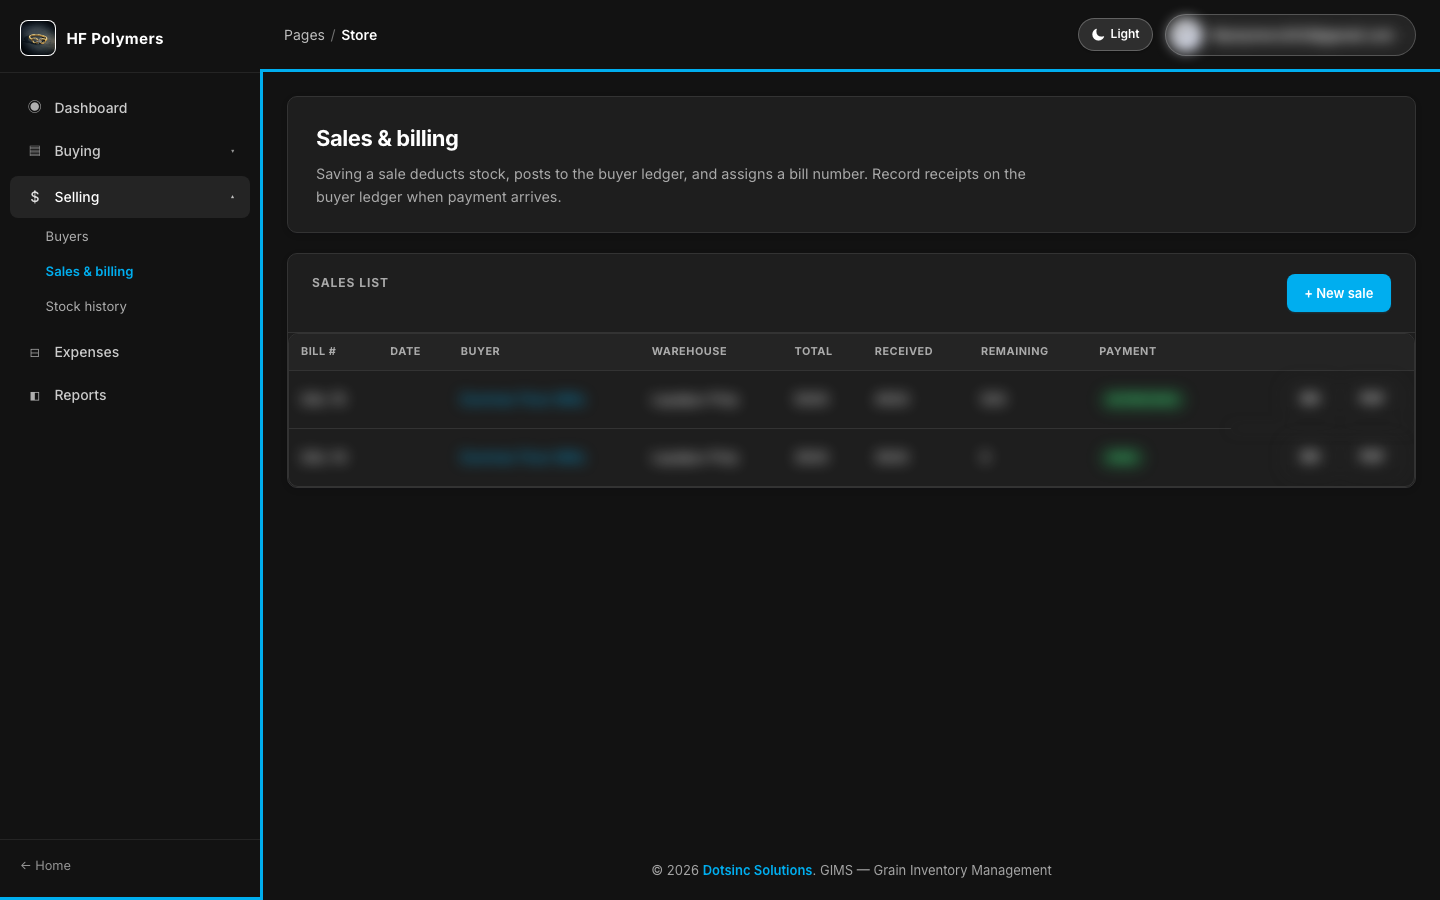This screenshot has height=900, width=1440.
Task: Collapse the Selling menu chevron
Action: [233, 197]
